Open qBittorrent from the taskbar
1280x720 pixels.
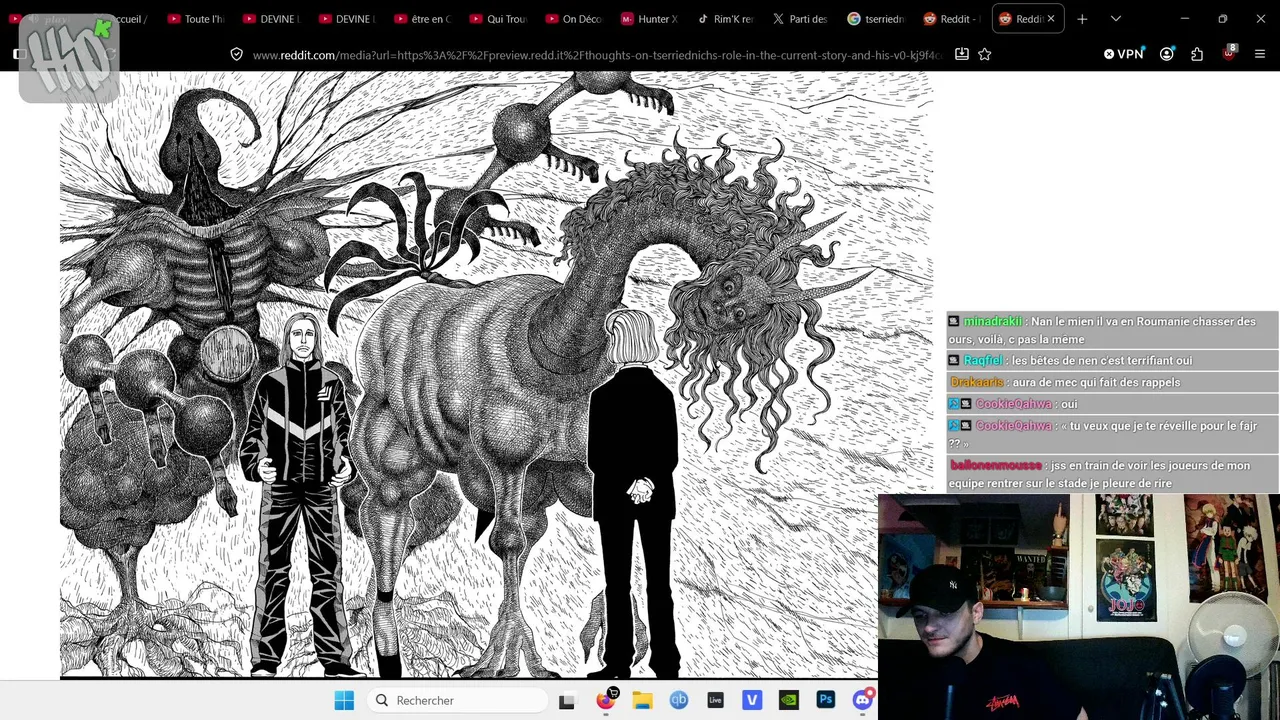(679, 700)
